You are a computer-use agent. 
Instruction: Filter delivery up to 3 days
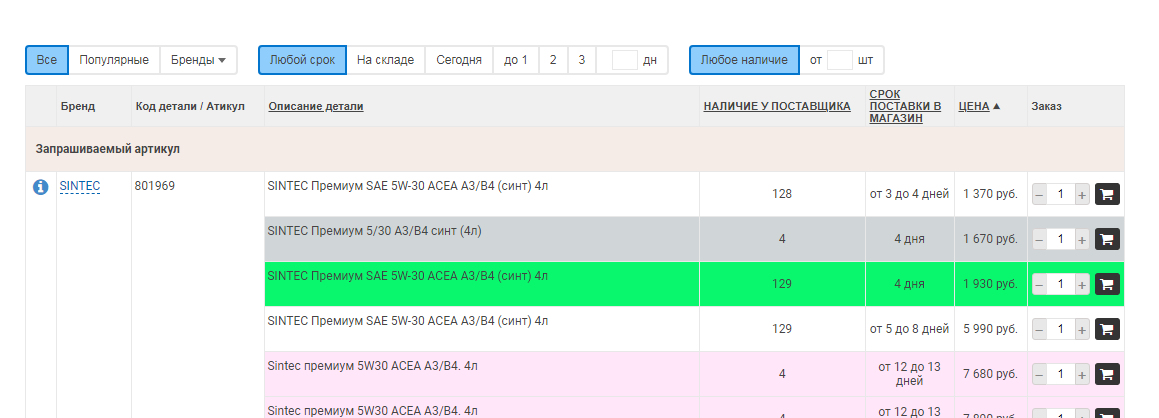click(582, 60)
